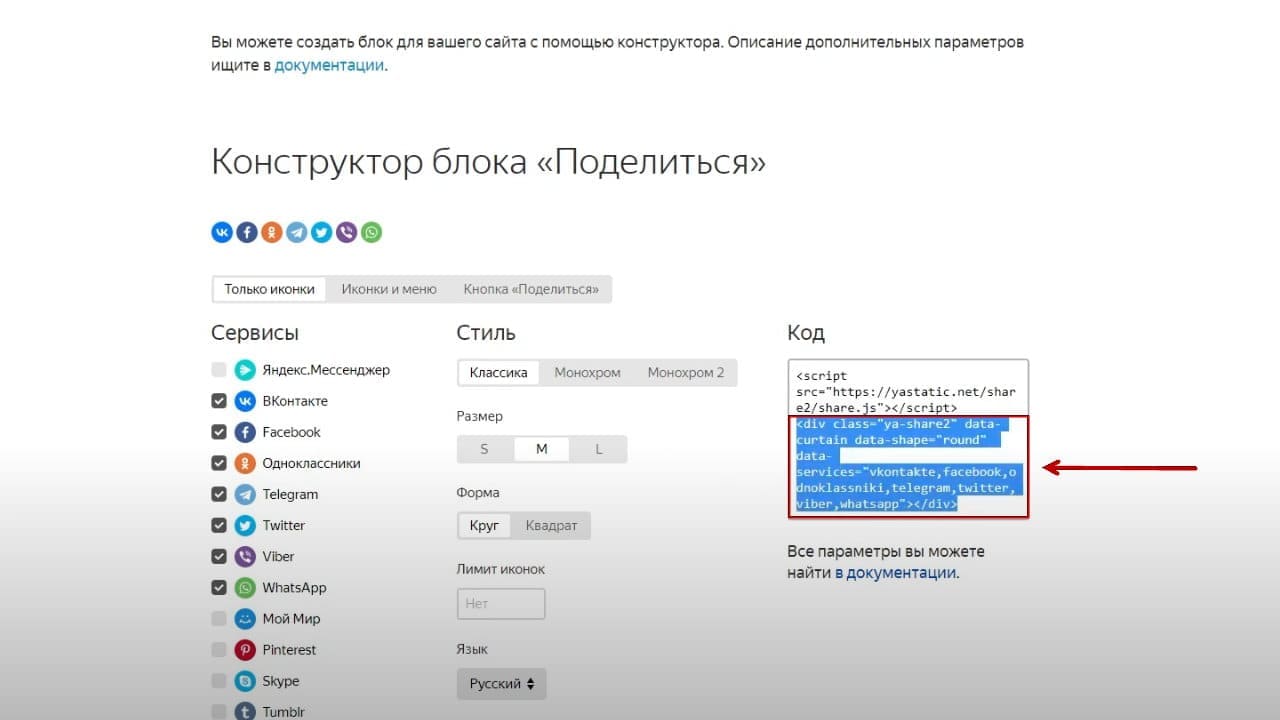1280x720 pixels.
Task: Click the Tumblr service icon
Action: coord(245,712)
